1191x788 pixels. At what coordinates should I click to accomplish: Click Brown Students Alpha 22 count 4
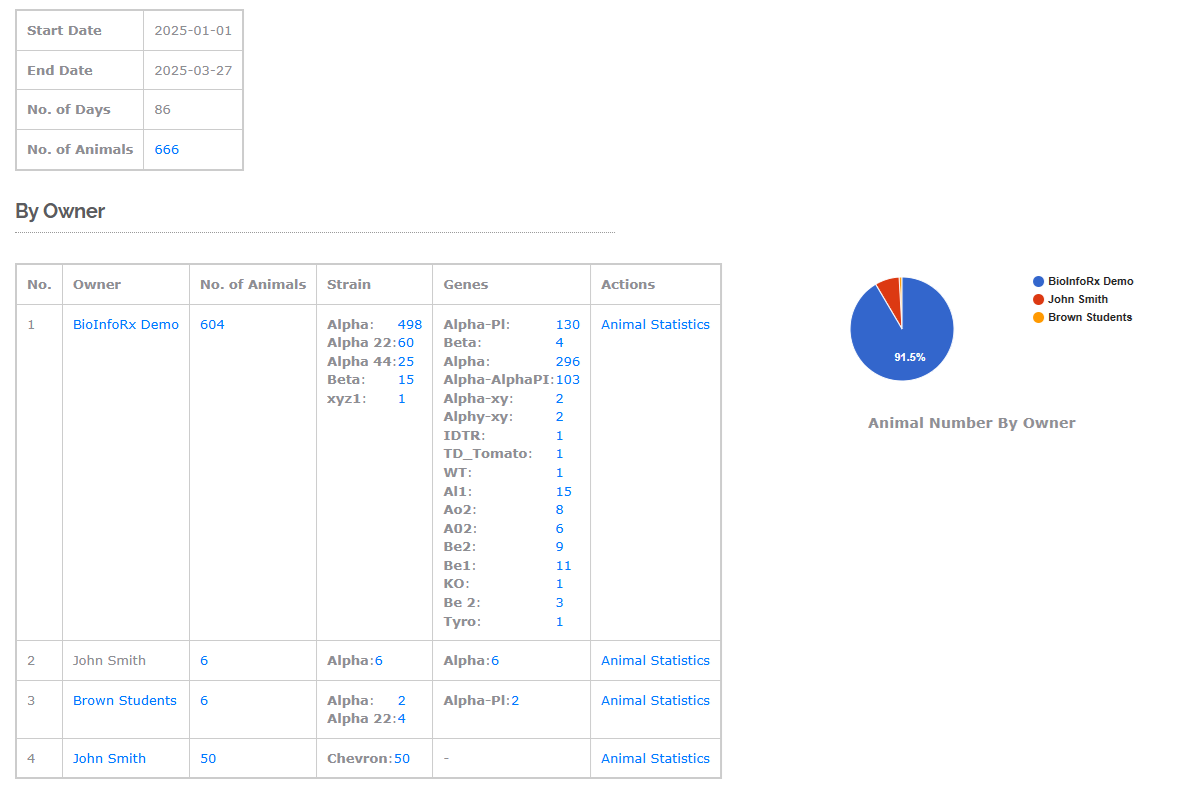point(402,718)
